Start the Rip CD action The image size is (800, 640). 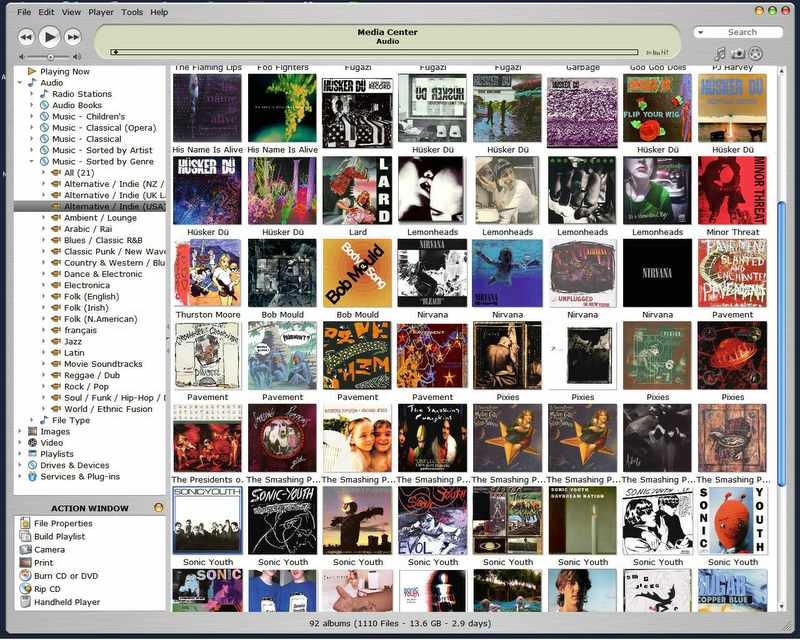47,589
